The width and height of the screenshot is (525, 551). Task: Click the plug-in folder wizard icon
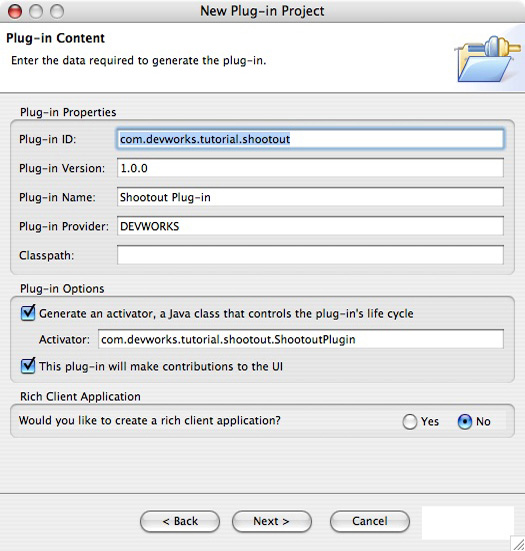[x=488, y=59]
